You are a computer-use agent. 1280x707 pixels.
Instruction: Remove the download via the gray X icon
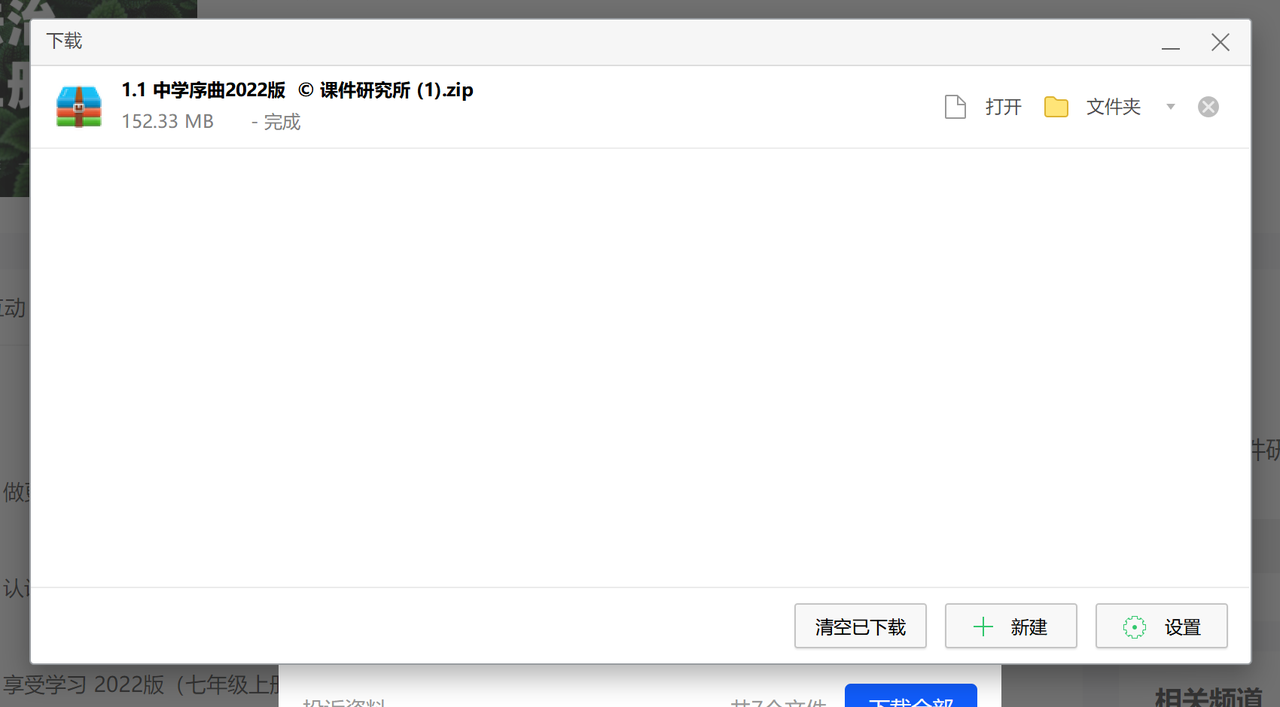coord(1208,106)
